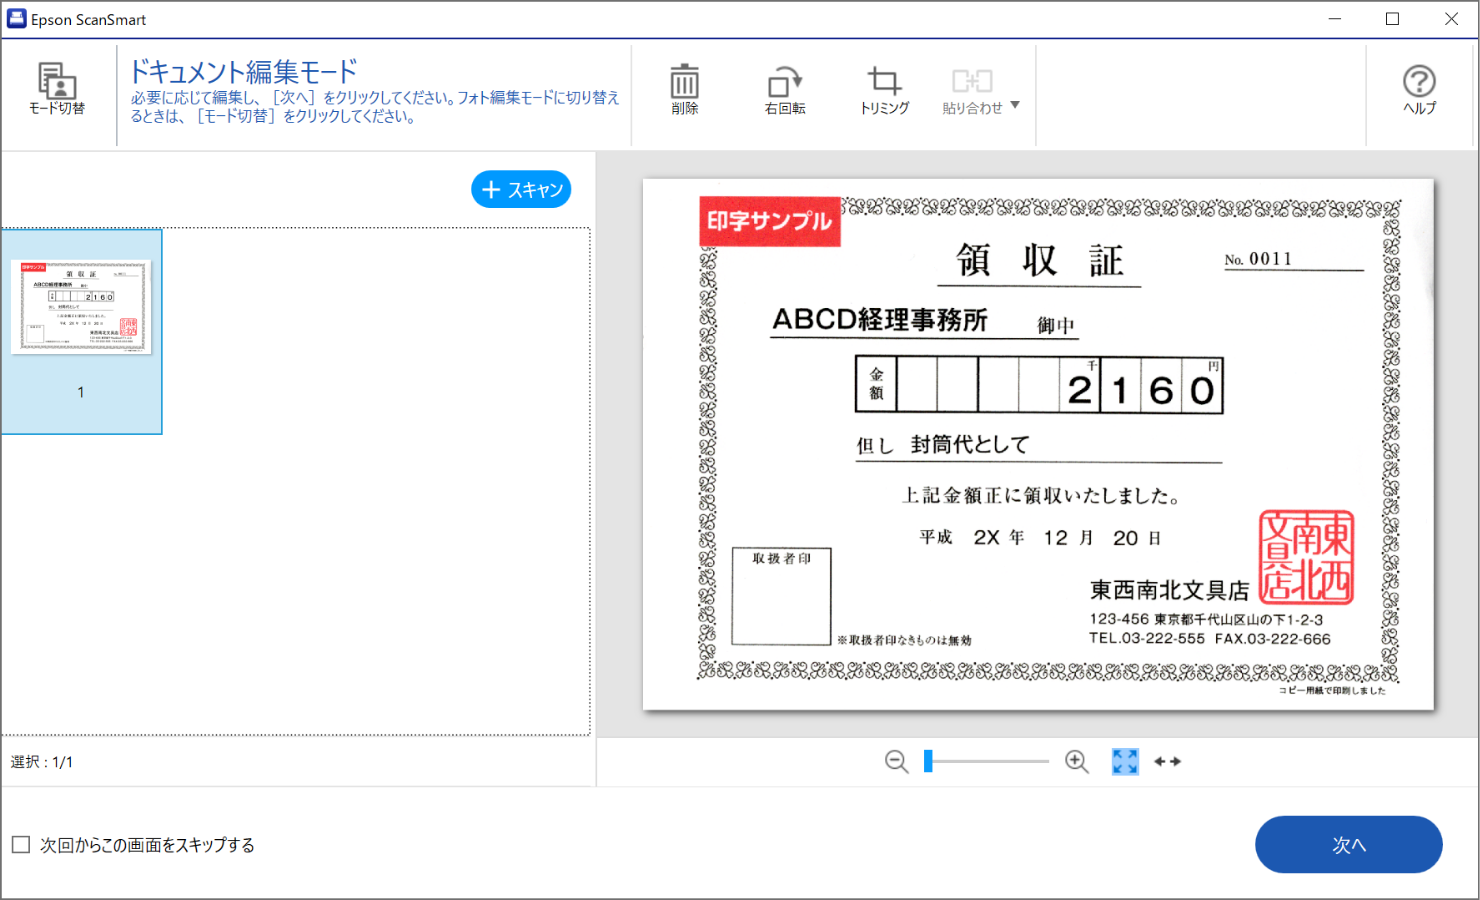Click the scanned receipt preview image
This screenshot has height=900, width=1480.
[1038, 445]
